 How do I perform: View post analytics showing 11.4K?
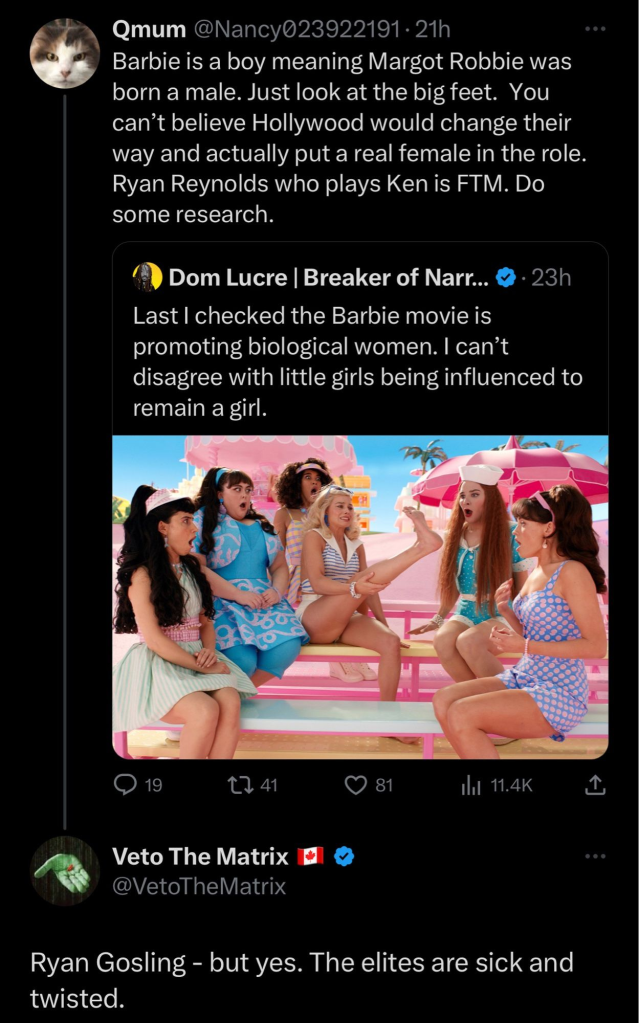tap(472, 786)
